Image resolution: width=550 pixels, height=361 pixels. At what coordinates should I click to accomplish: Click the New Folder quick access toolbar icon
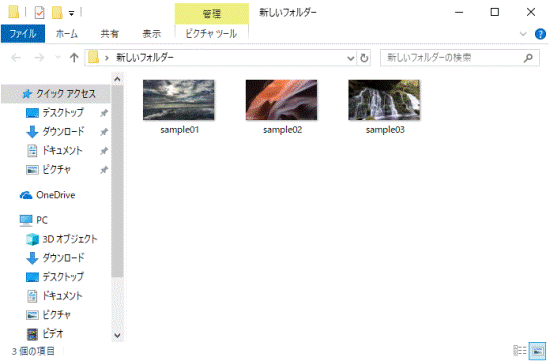tap(57, 13)
